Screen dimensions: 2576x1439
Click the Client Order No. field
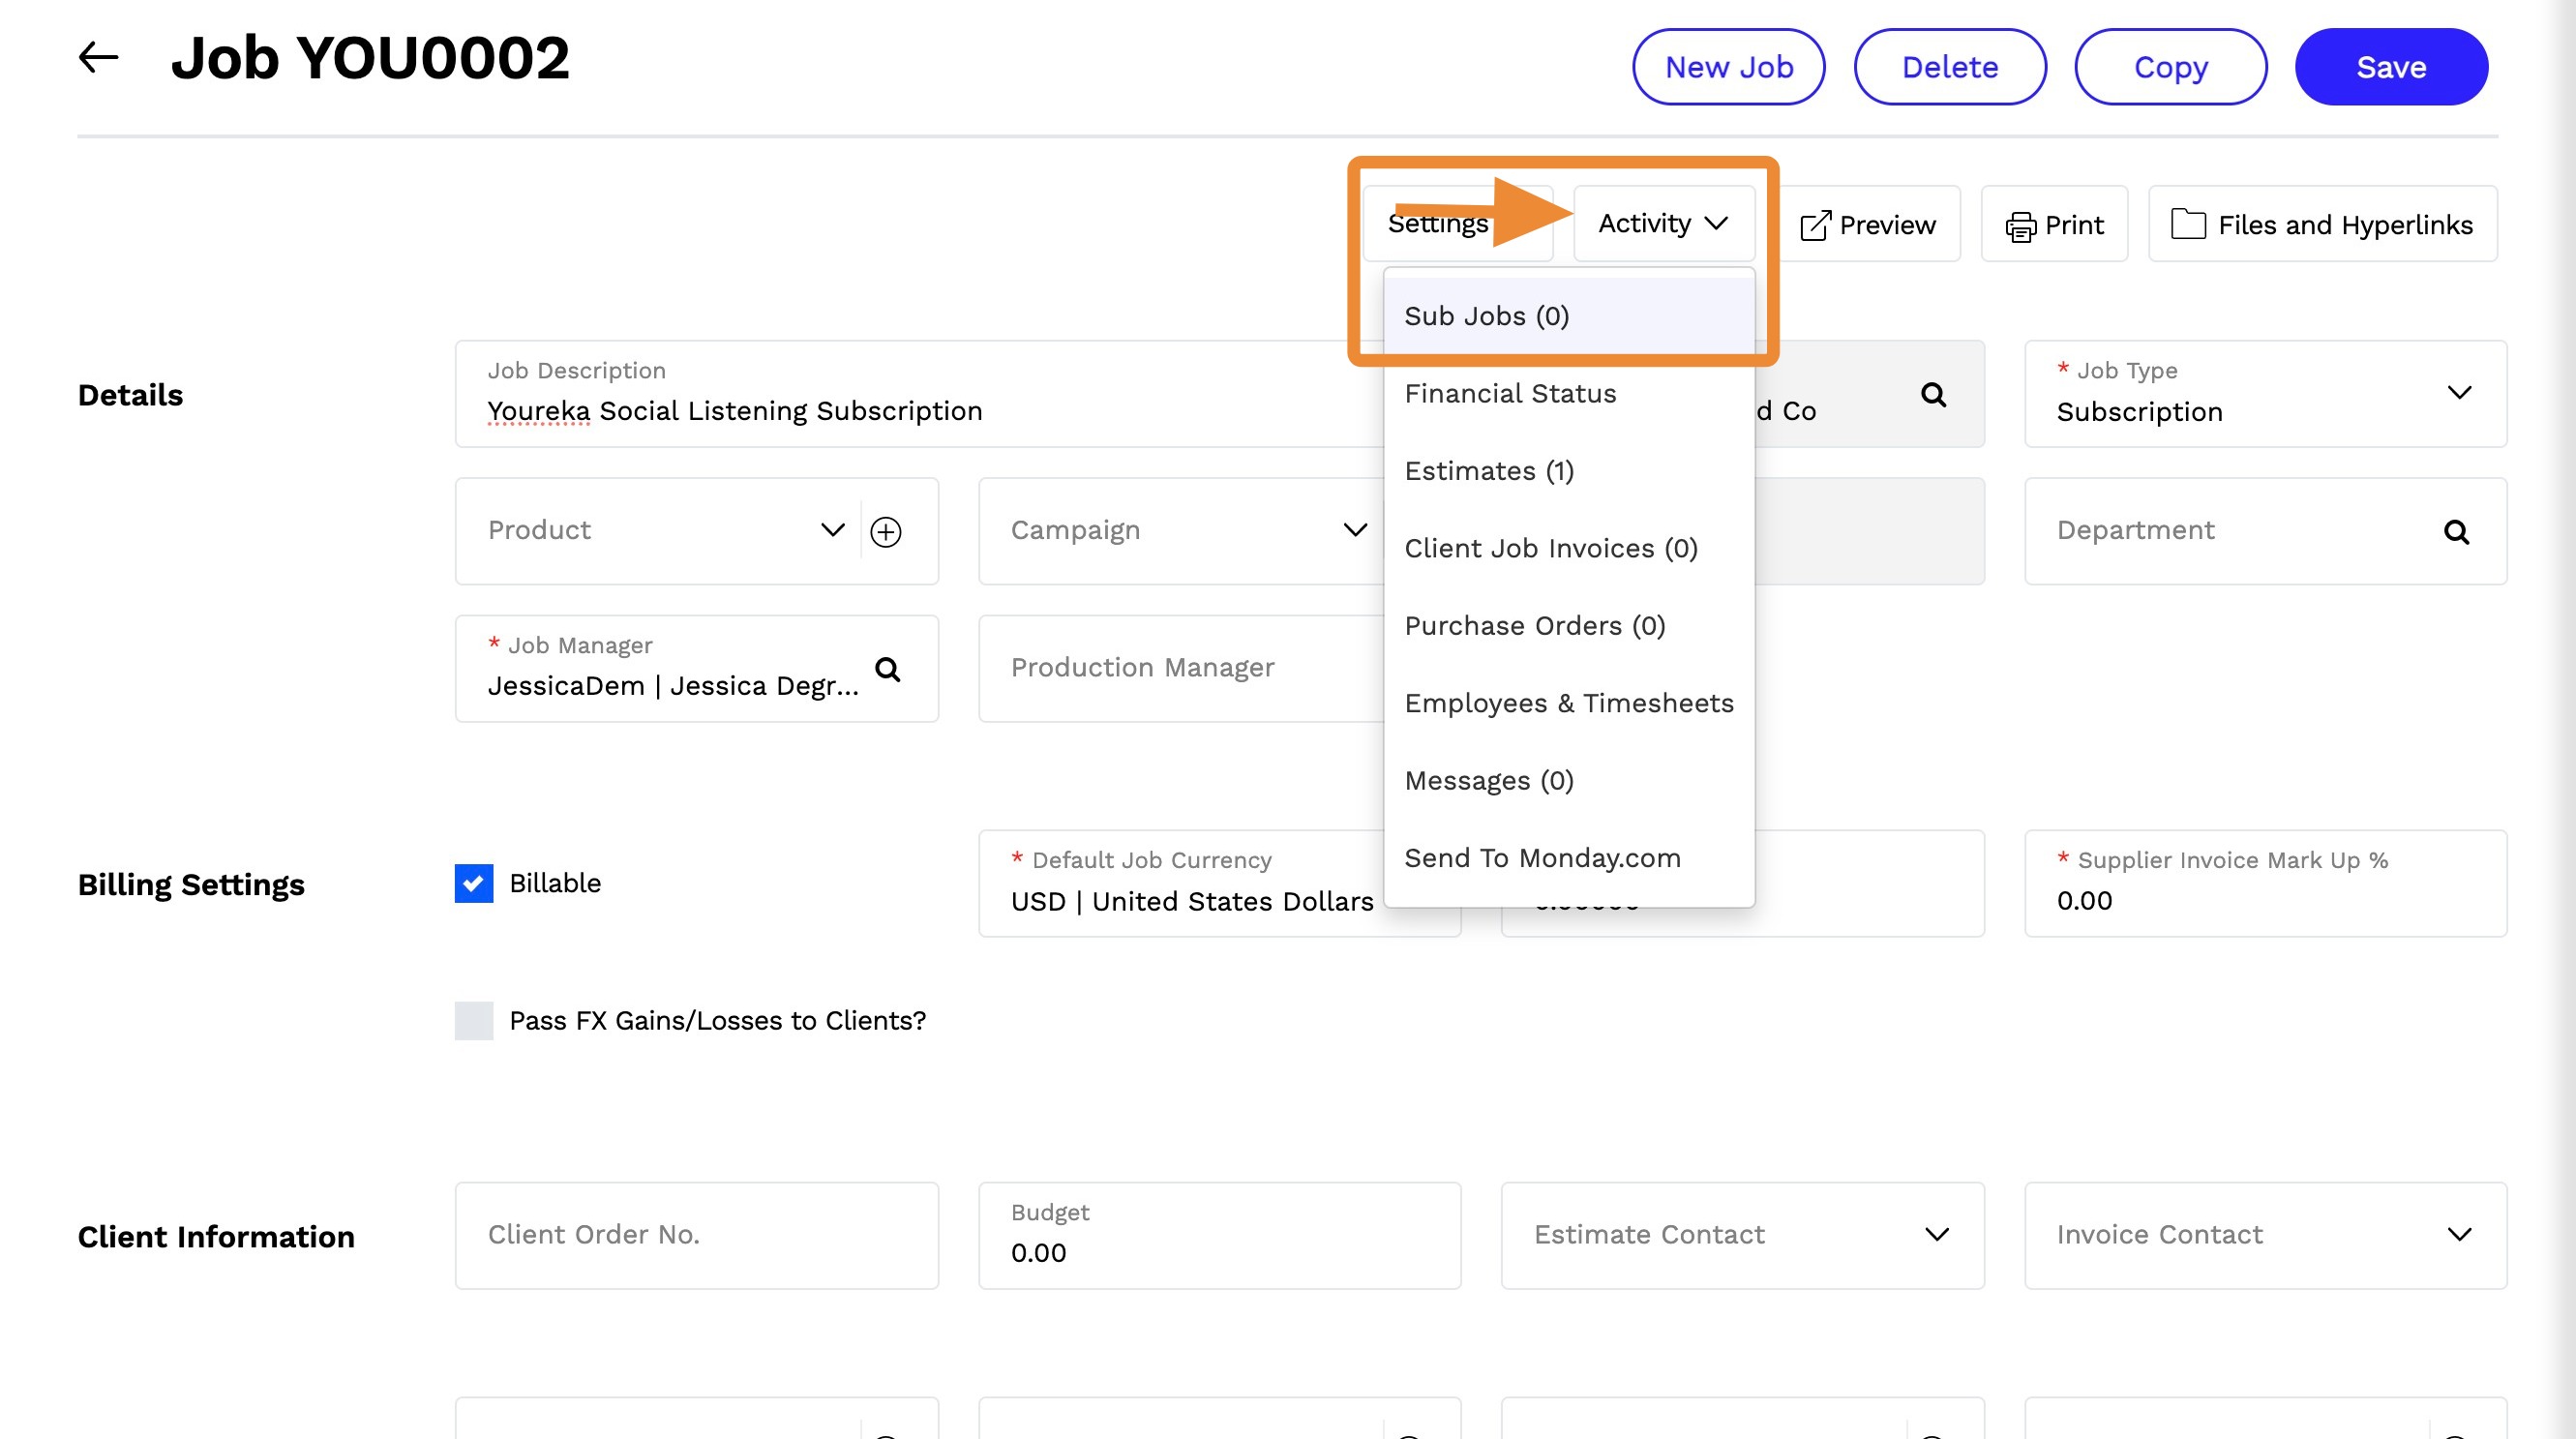(696, 1235)
